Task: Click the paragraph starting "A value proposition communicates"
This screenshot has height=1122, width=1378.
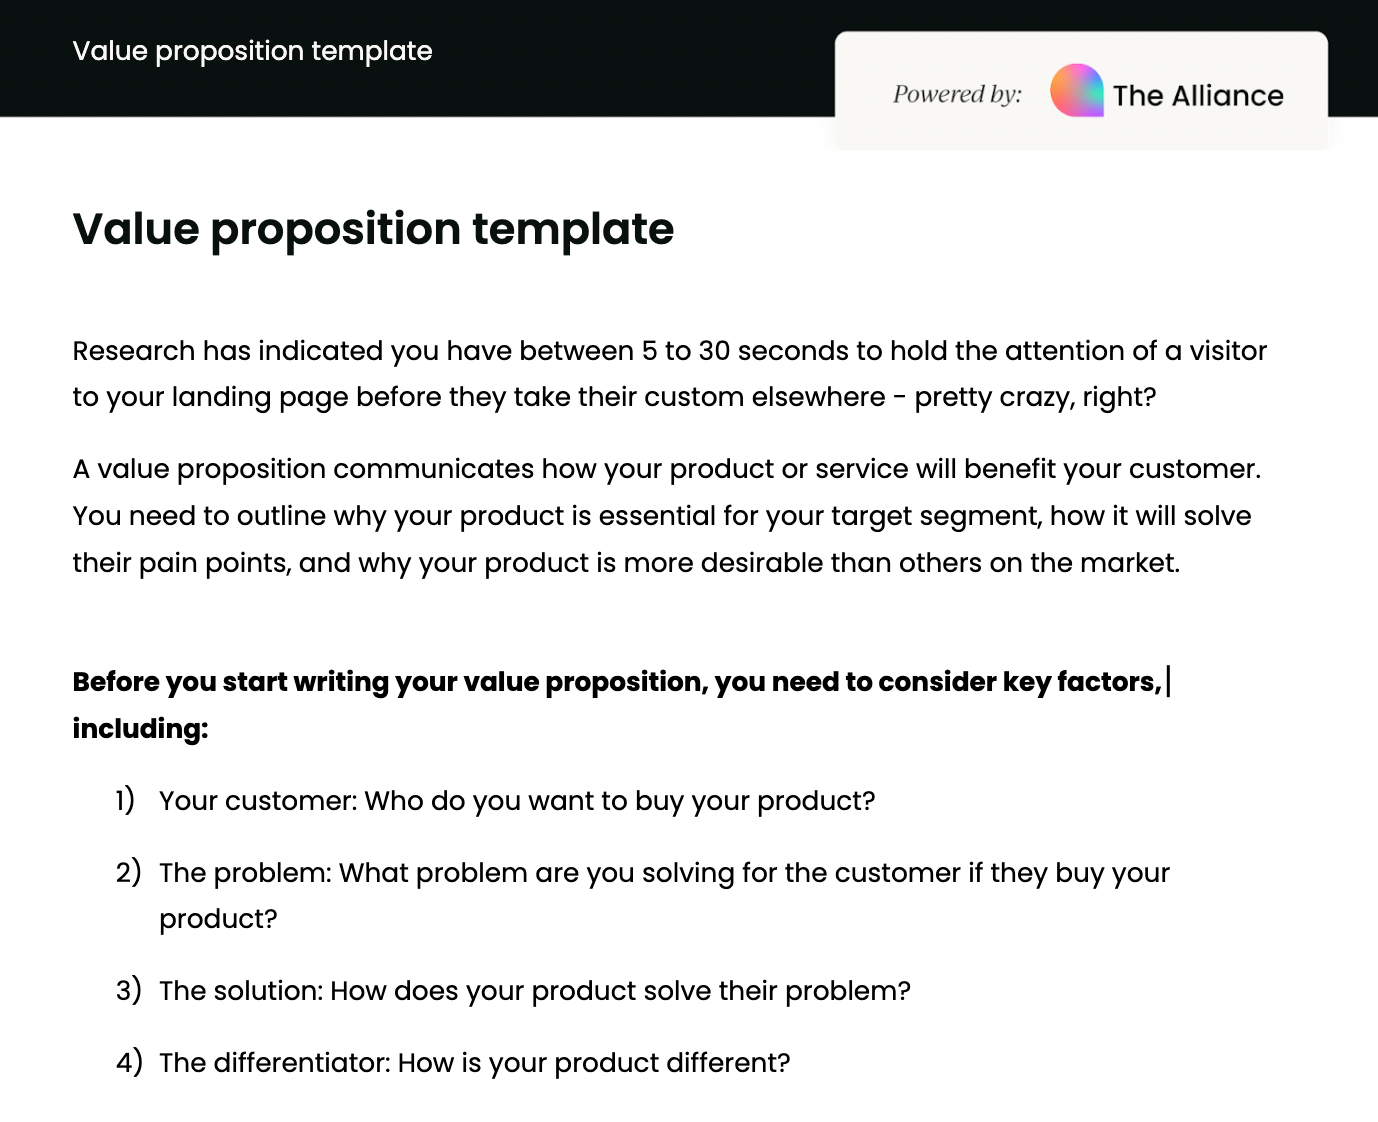Action: coord(666,469)
